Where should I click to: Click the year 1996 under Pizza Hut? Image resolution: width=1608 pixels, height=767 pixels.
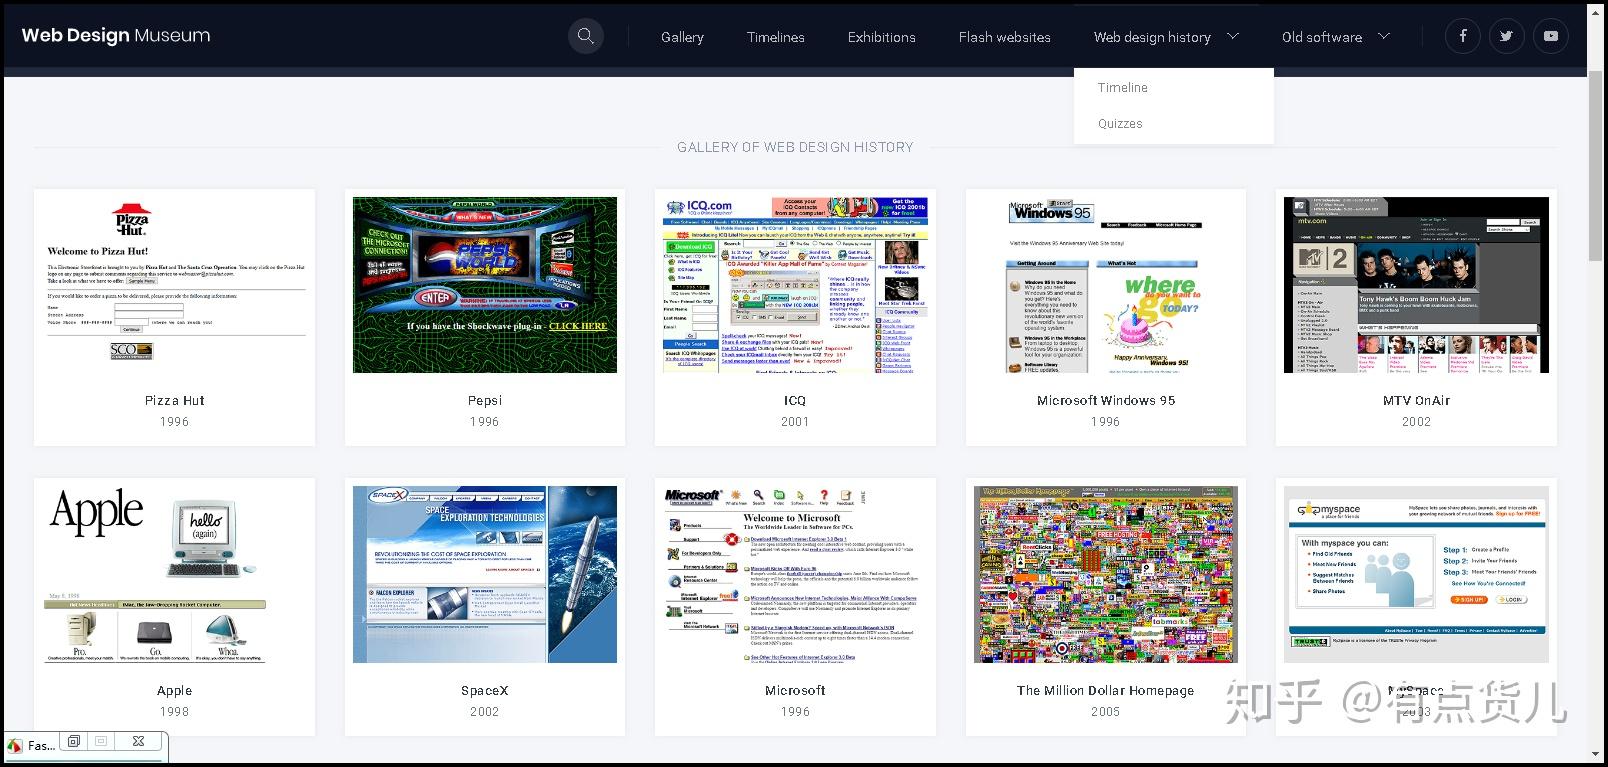[175, 422]
